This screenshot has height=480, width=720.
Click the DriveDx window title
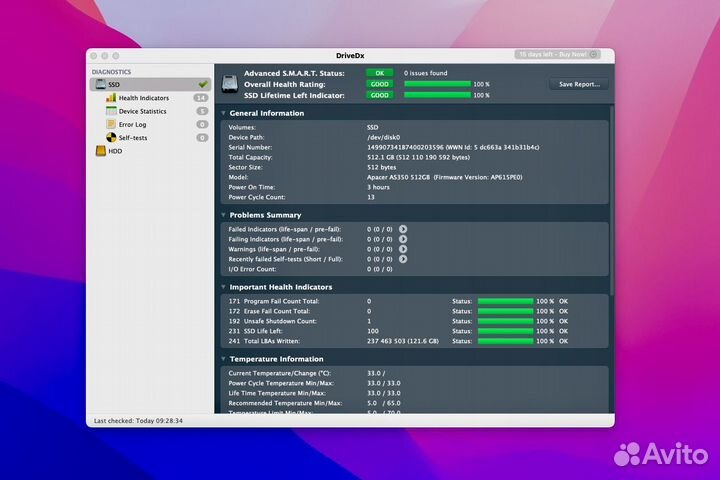coord(350,56)
